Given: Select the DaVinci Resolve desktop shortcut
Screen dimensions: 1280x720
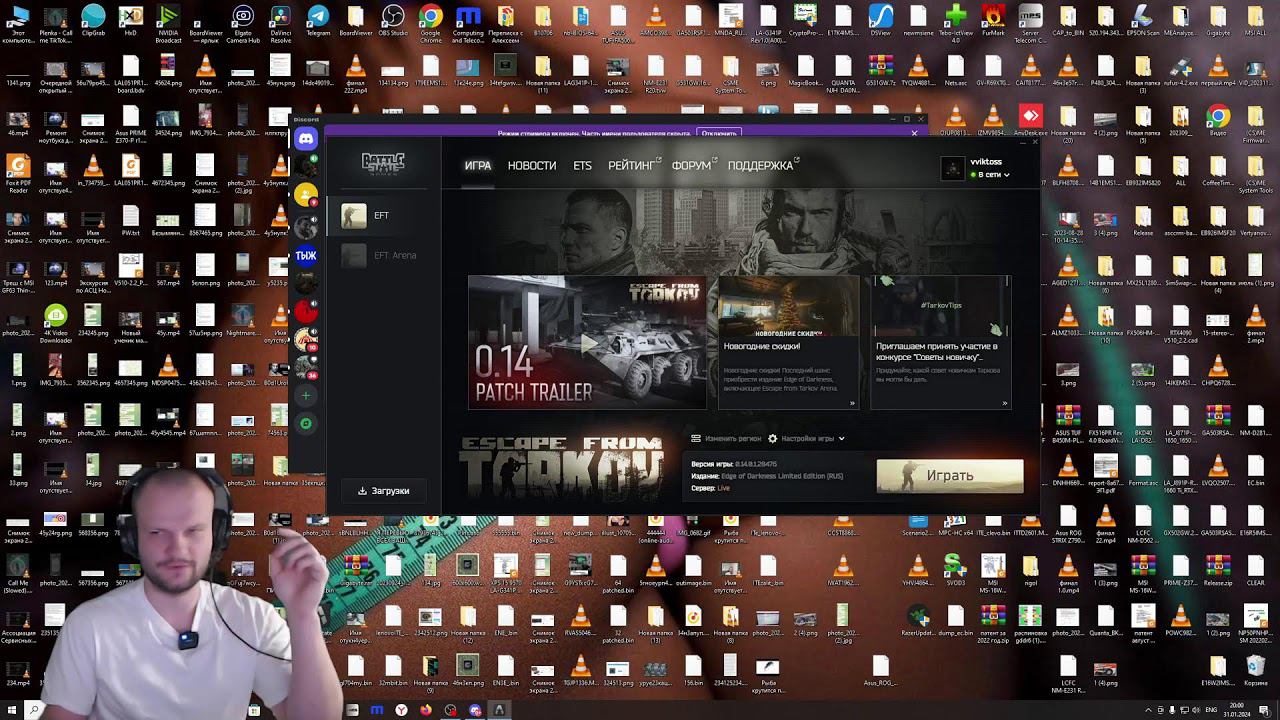Looking at the screenshot, I should [x=281, y=24].
